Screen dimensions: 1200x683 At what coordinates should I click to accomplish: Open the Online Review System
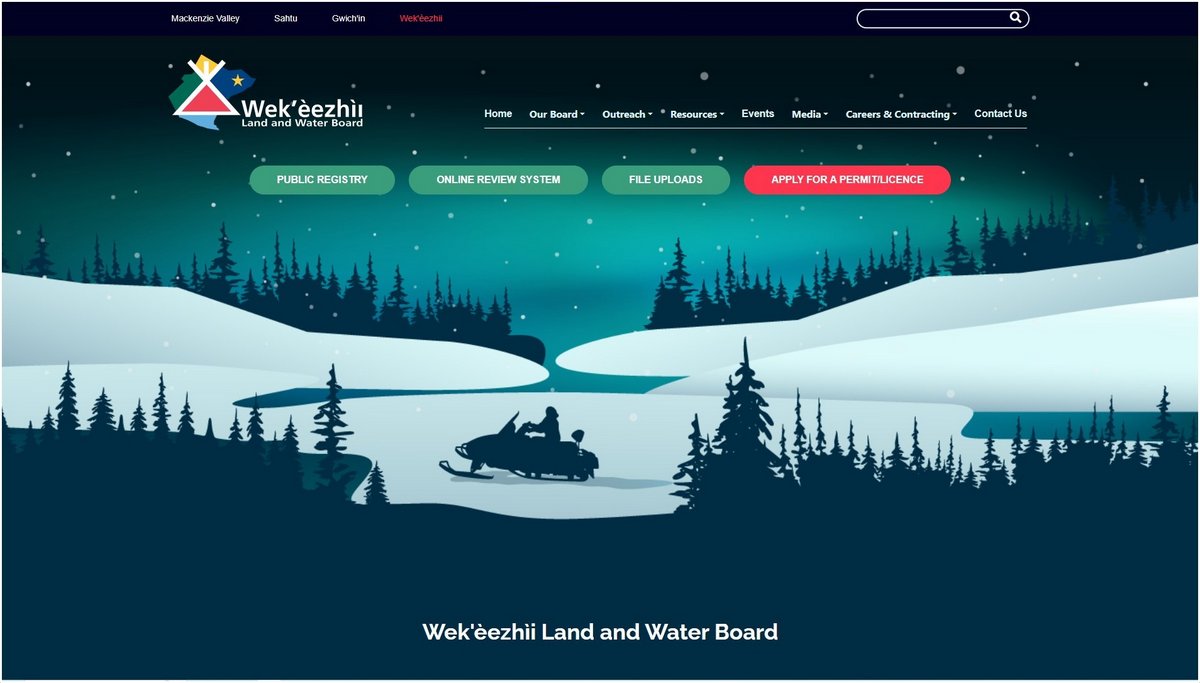tap(498, 180)
